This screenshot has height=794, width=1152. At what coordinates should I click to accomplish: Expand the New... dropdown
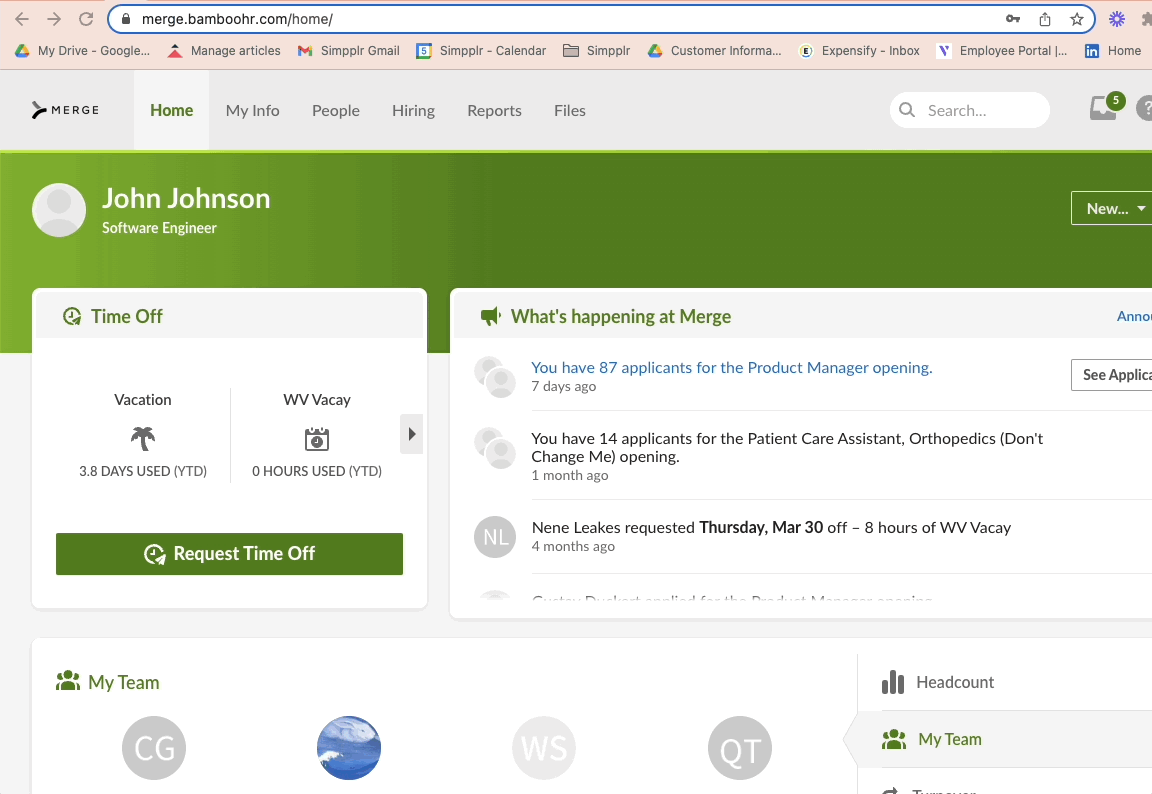[x=1110, y=208]
